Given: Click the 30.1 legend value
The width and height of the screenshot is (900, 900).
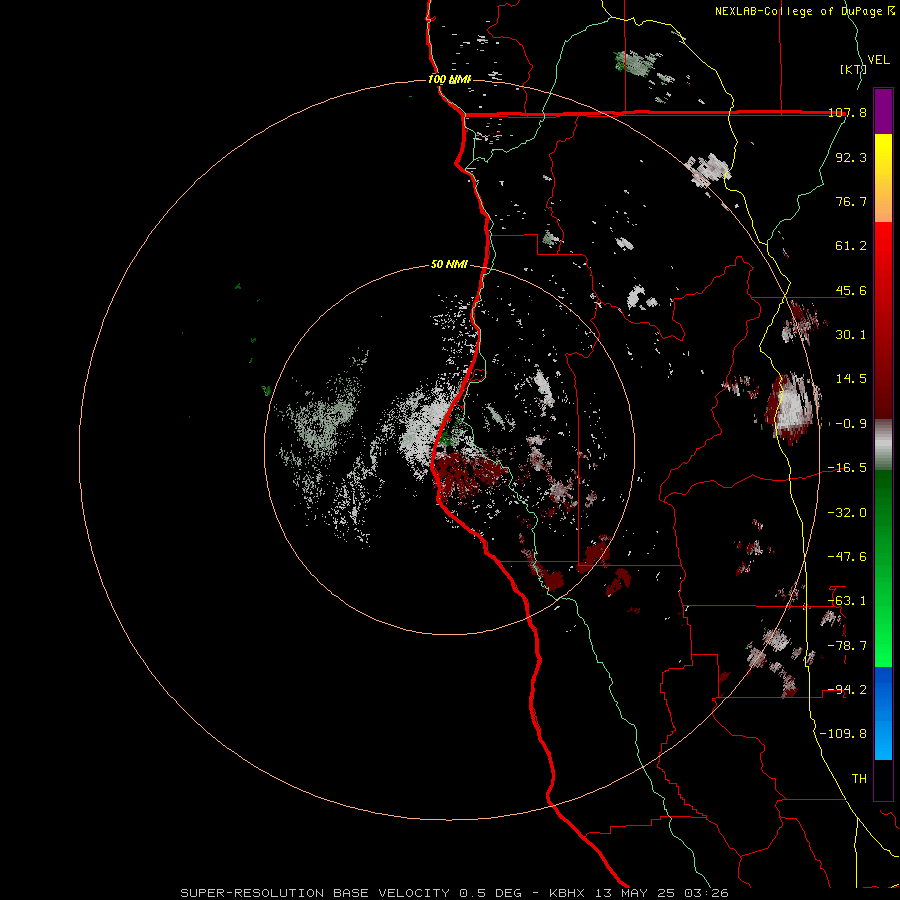Looking at the screenshot, I should [851, 335].
